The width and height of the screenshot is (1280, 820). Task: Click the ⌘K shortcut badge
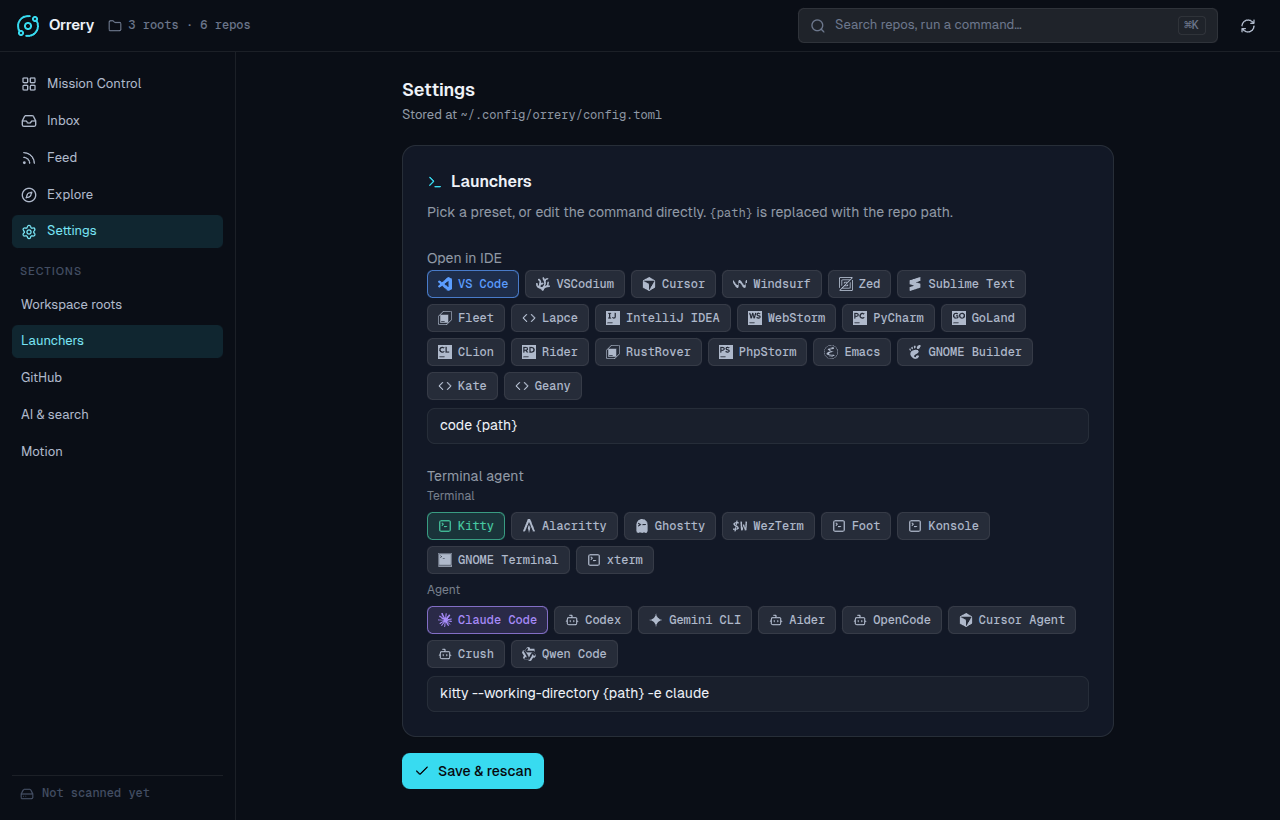(x=1191, y=26)
